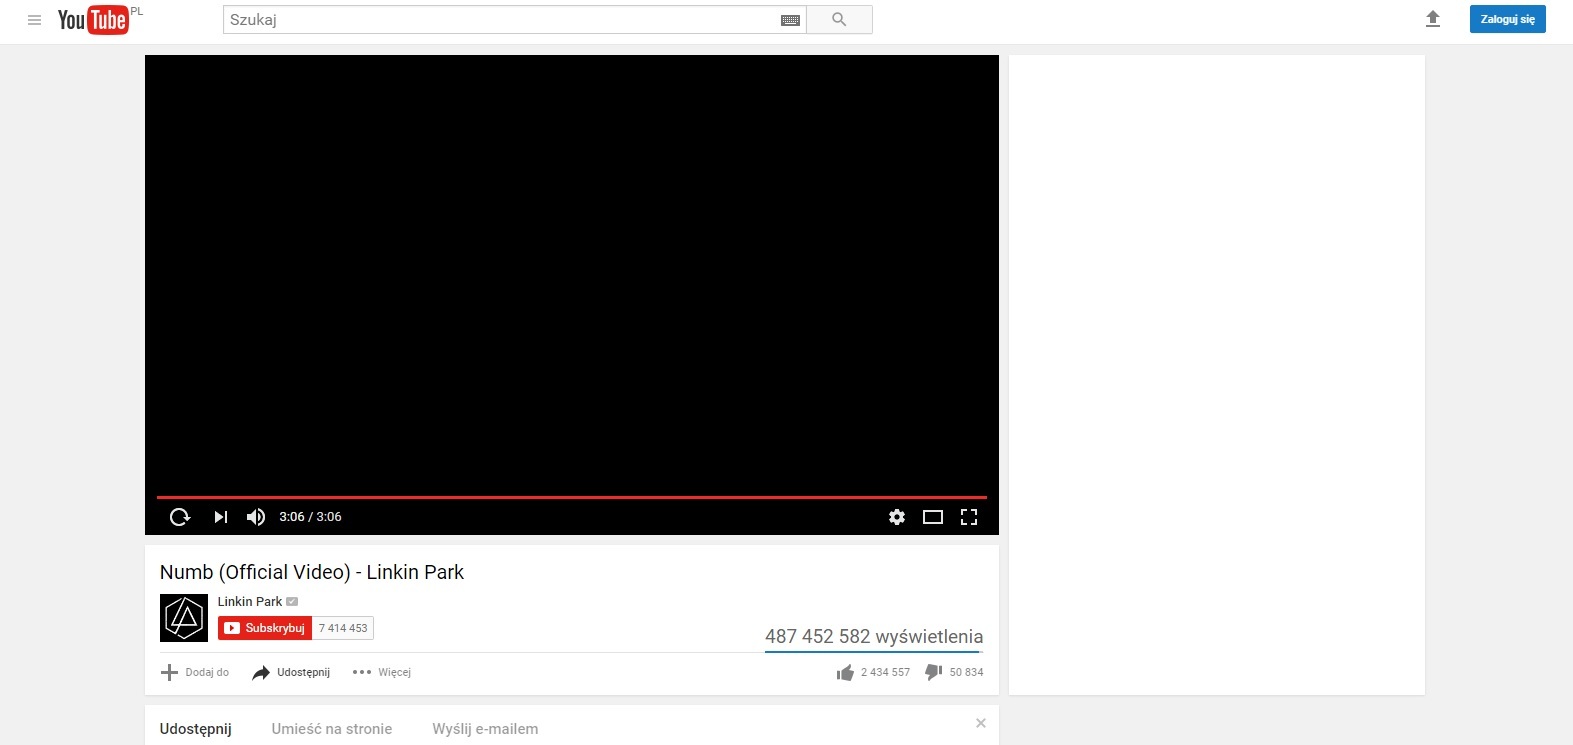
Task: Switch to Umieść na stronie tab
Action: (x=332, y=729)
